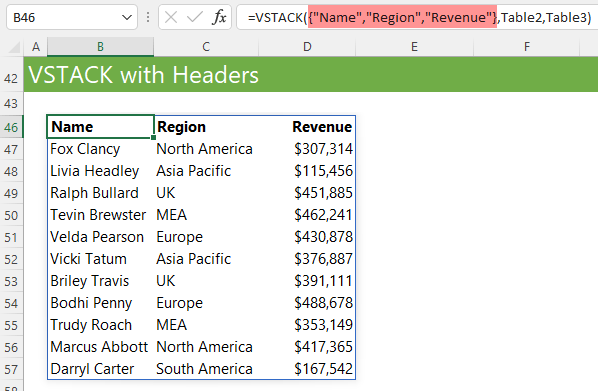This screenshot has width=598, height=391.
Task: Select 'South America' region cell
Action: click(206, 369)
